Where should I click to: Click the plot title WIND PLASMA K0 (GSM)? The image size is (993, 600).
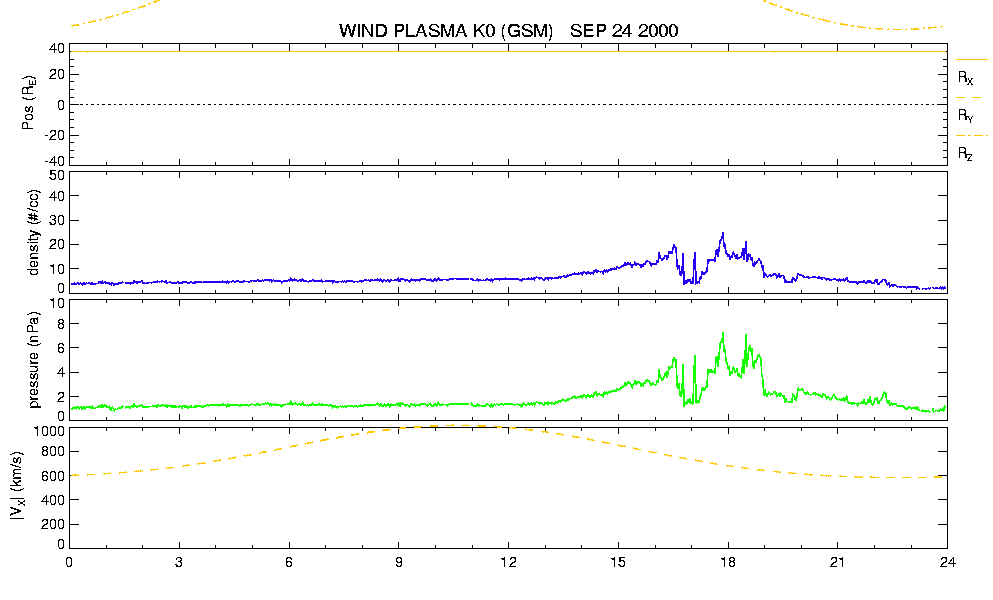tap(446, 30)
